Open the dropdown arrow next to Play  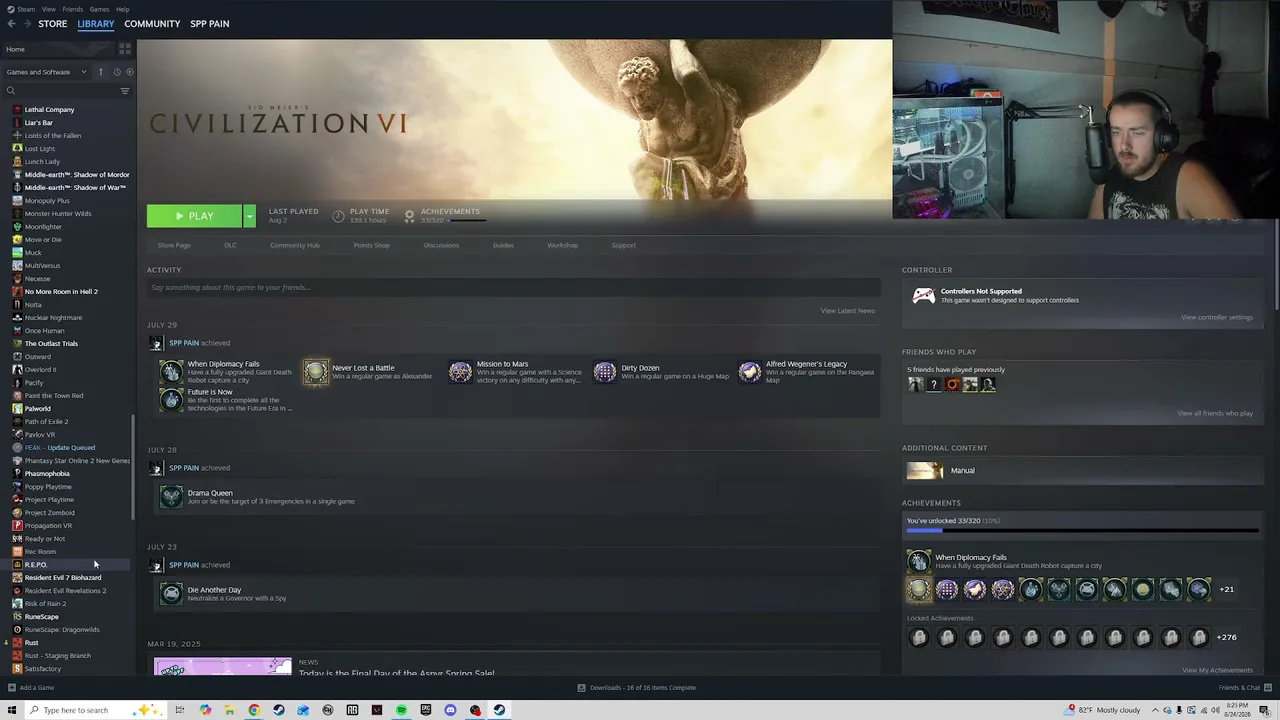click(249, 216)
